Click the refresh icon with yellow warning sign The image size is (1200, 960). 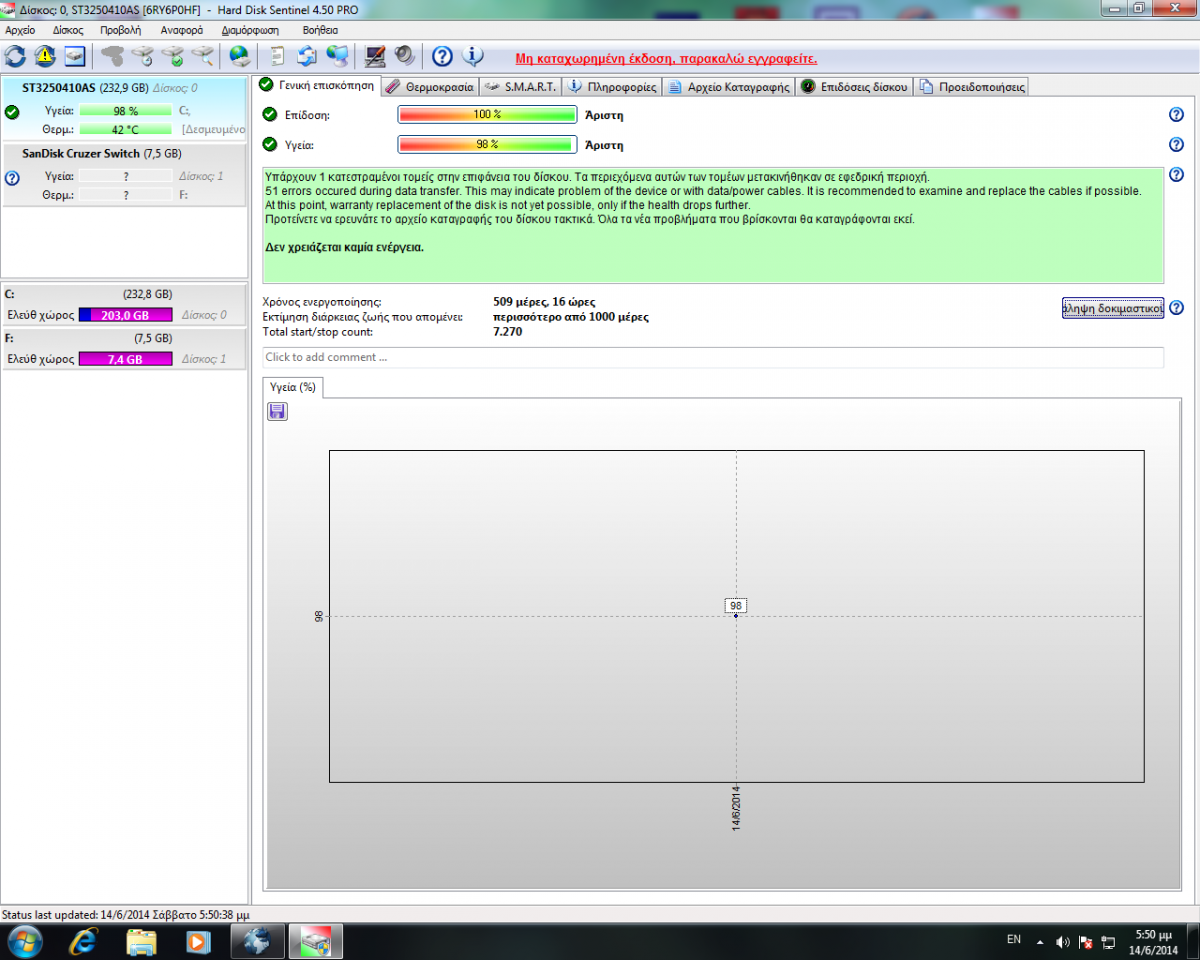tap(45, 56)
